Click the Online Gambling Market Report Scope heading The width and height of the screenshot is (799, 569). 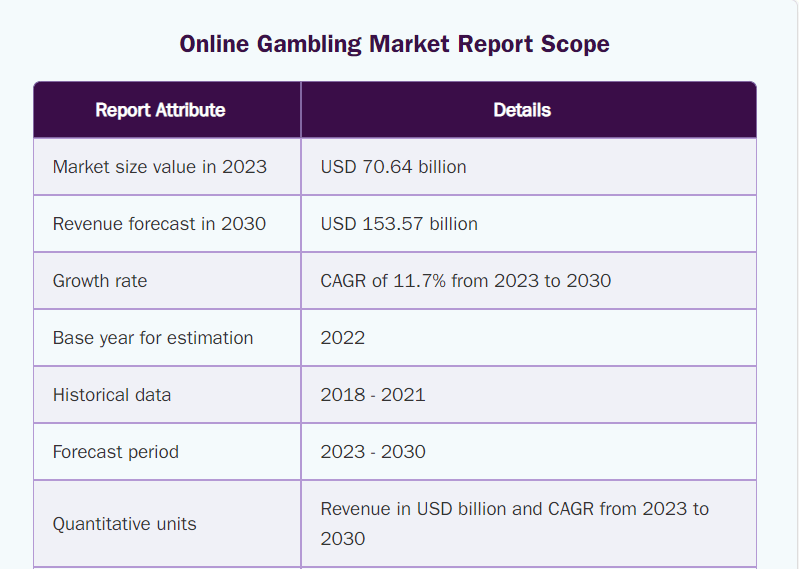coord(394,44)
